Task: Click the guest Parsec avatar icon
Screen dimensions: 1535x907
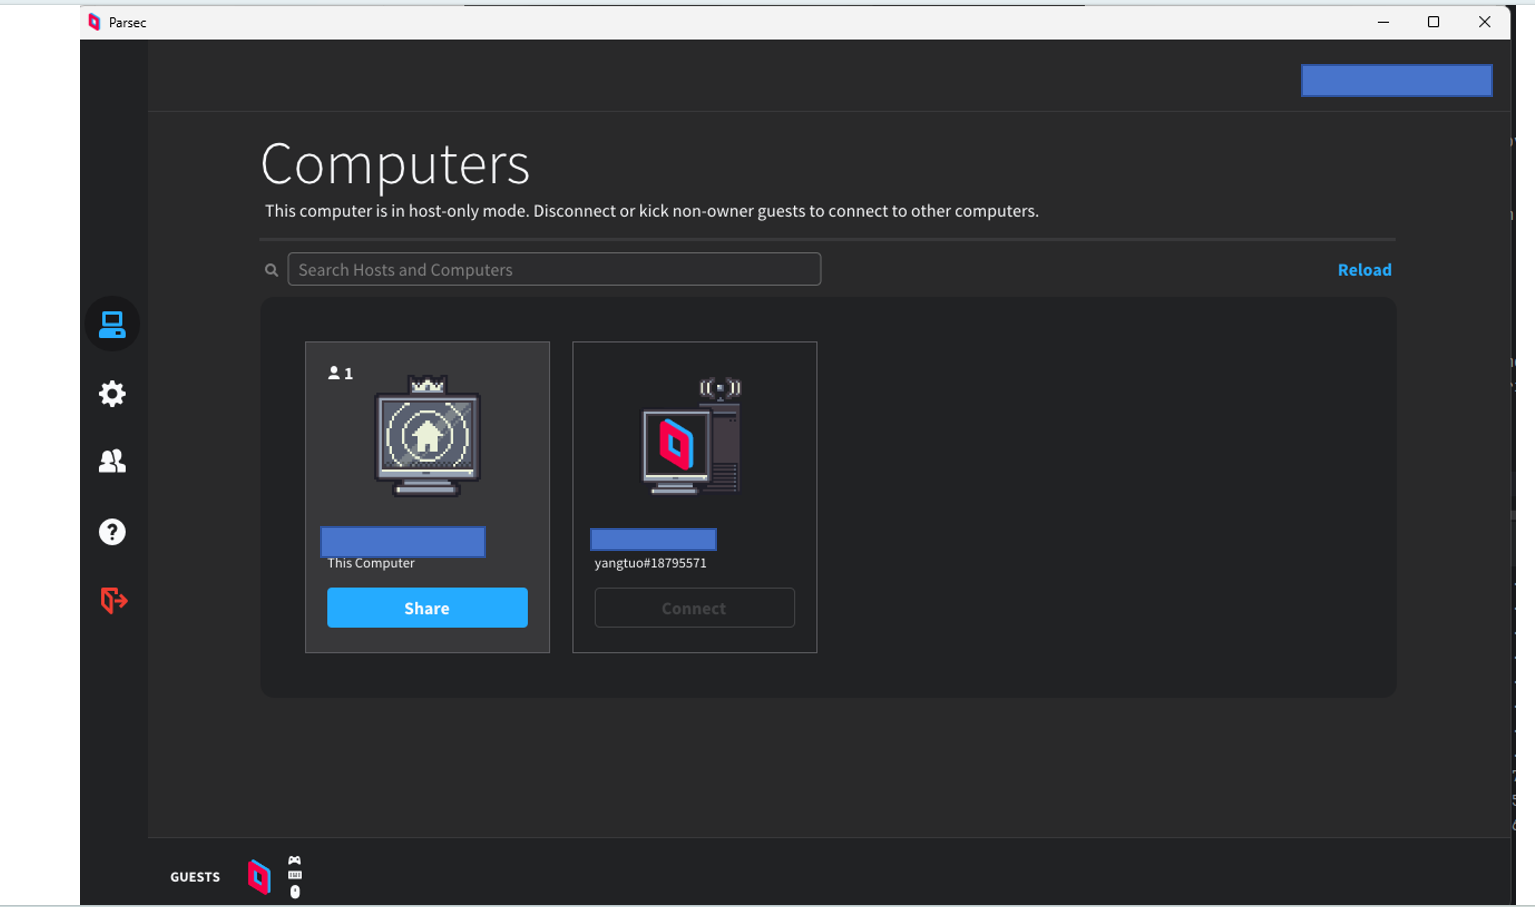Action: pos(259,877)
